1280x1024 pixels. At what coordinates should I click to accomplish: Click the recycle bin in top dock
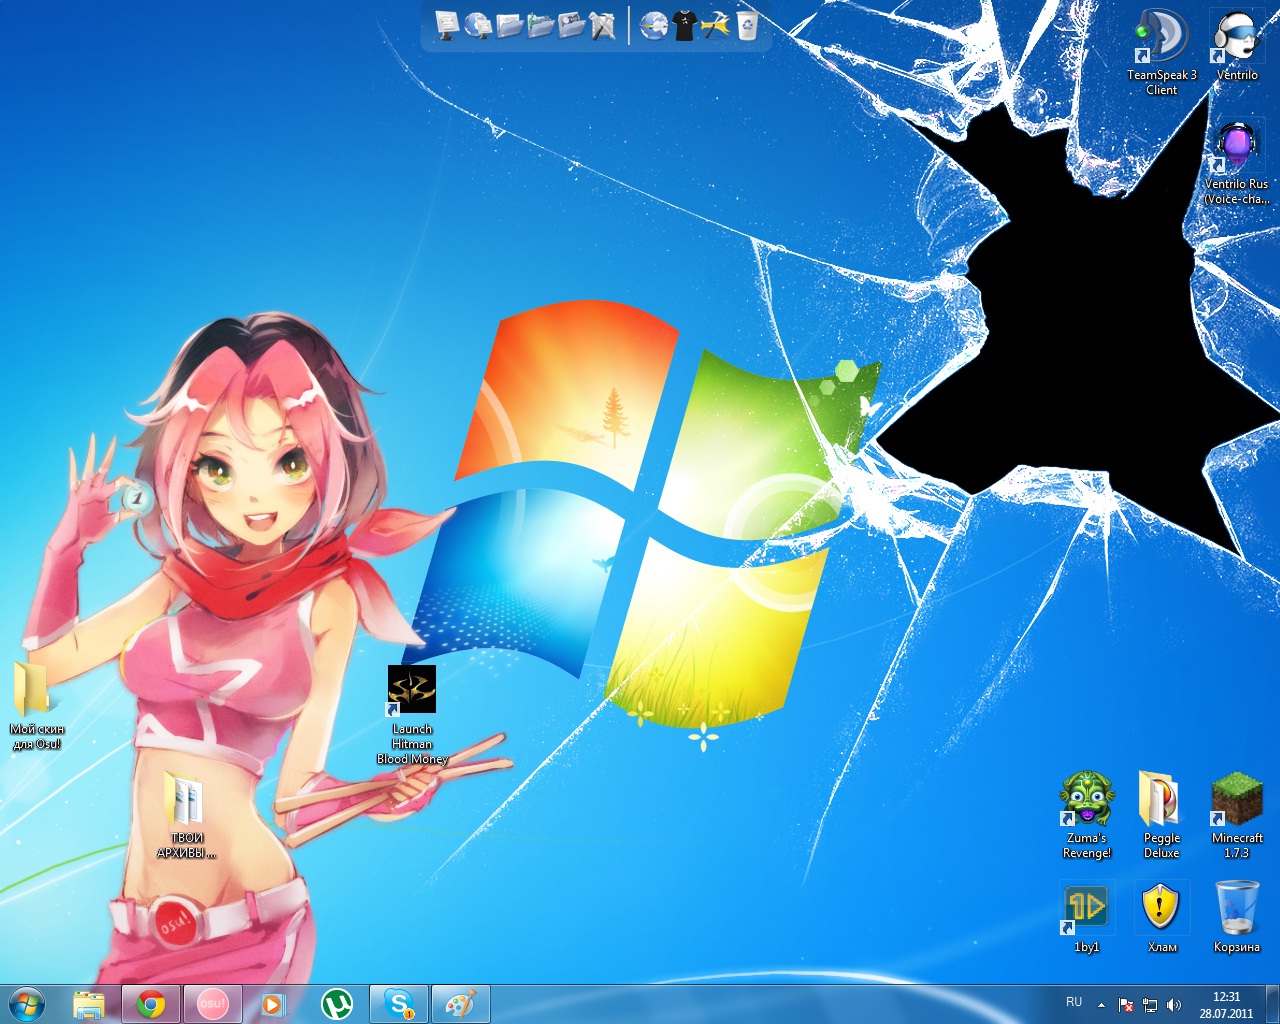[x=747, y=26]
